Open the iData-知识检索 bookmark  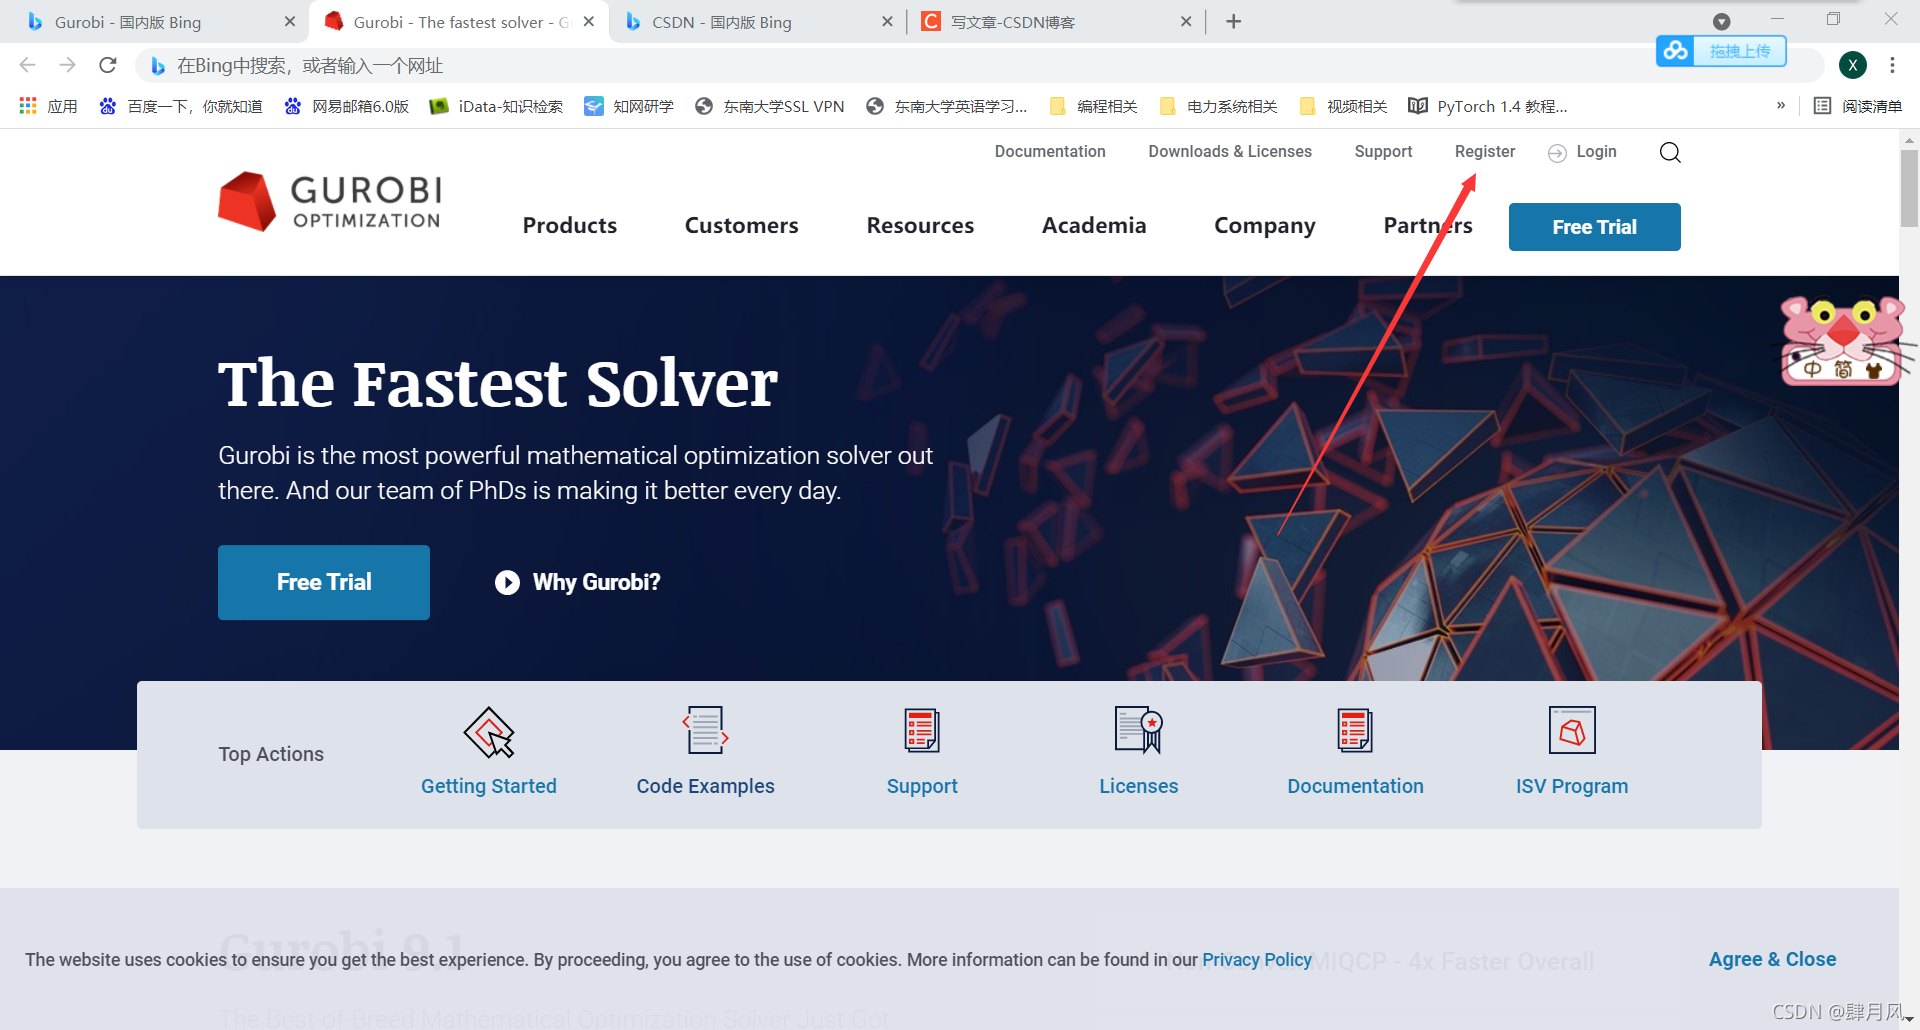click(x=496, y=106)
